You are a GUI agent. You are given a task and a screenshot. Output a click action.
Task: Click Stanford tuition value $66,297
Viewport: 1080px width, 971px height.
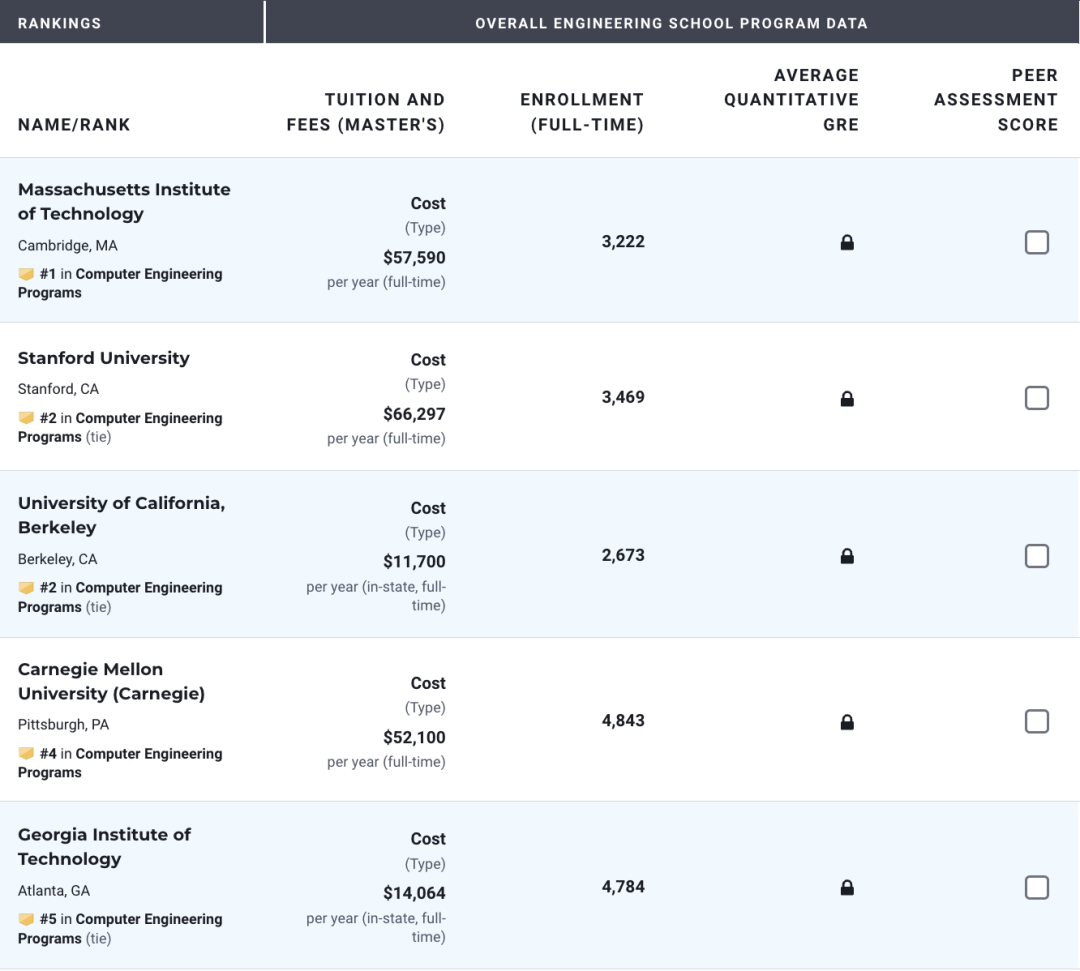pyautogui.click(x=414, y=414)
